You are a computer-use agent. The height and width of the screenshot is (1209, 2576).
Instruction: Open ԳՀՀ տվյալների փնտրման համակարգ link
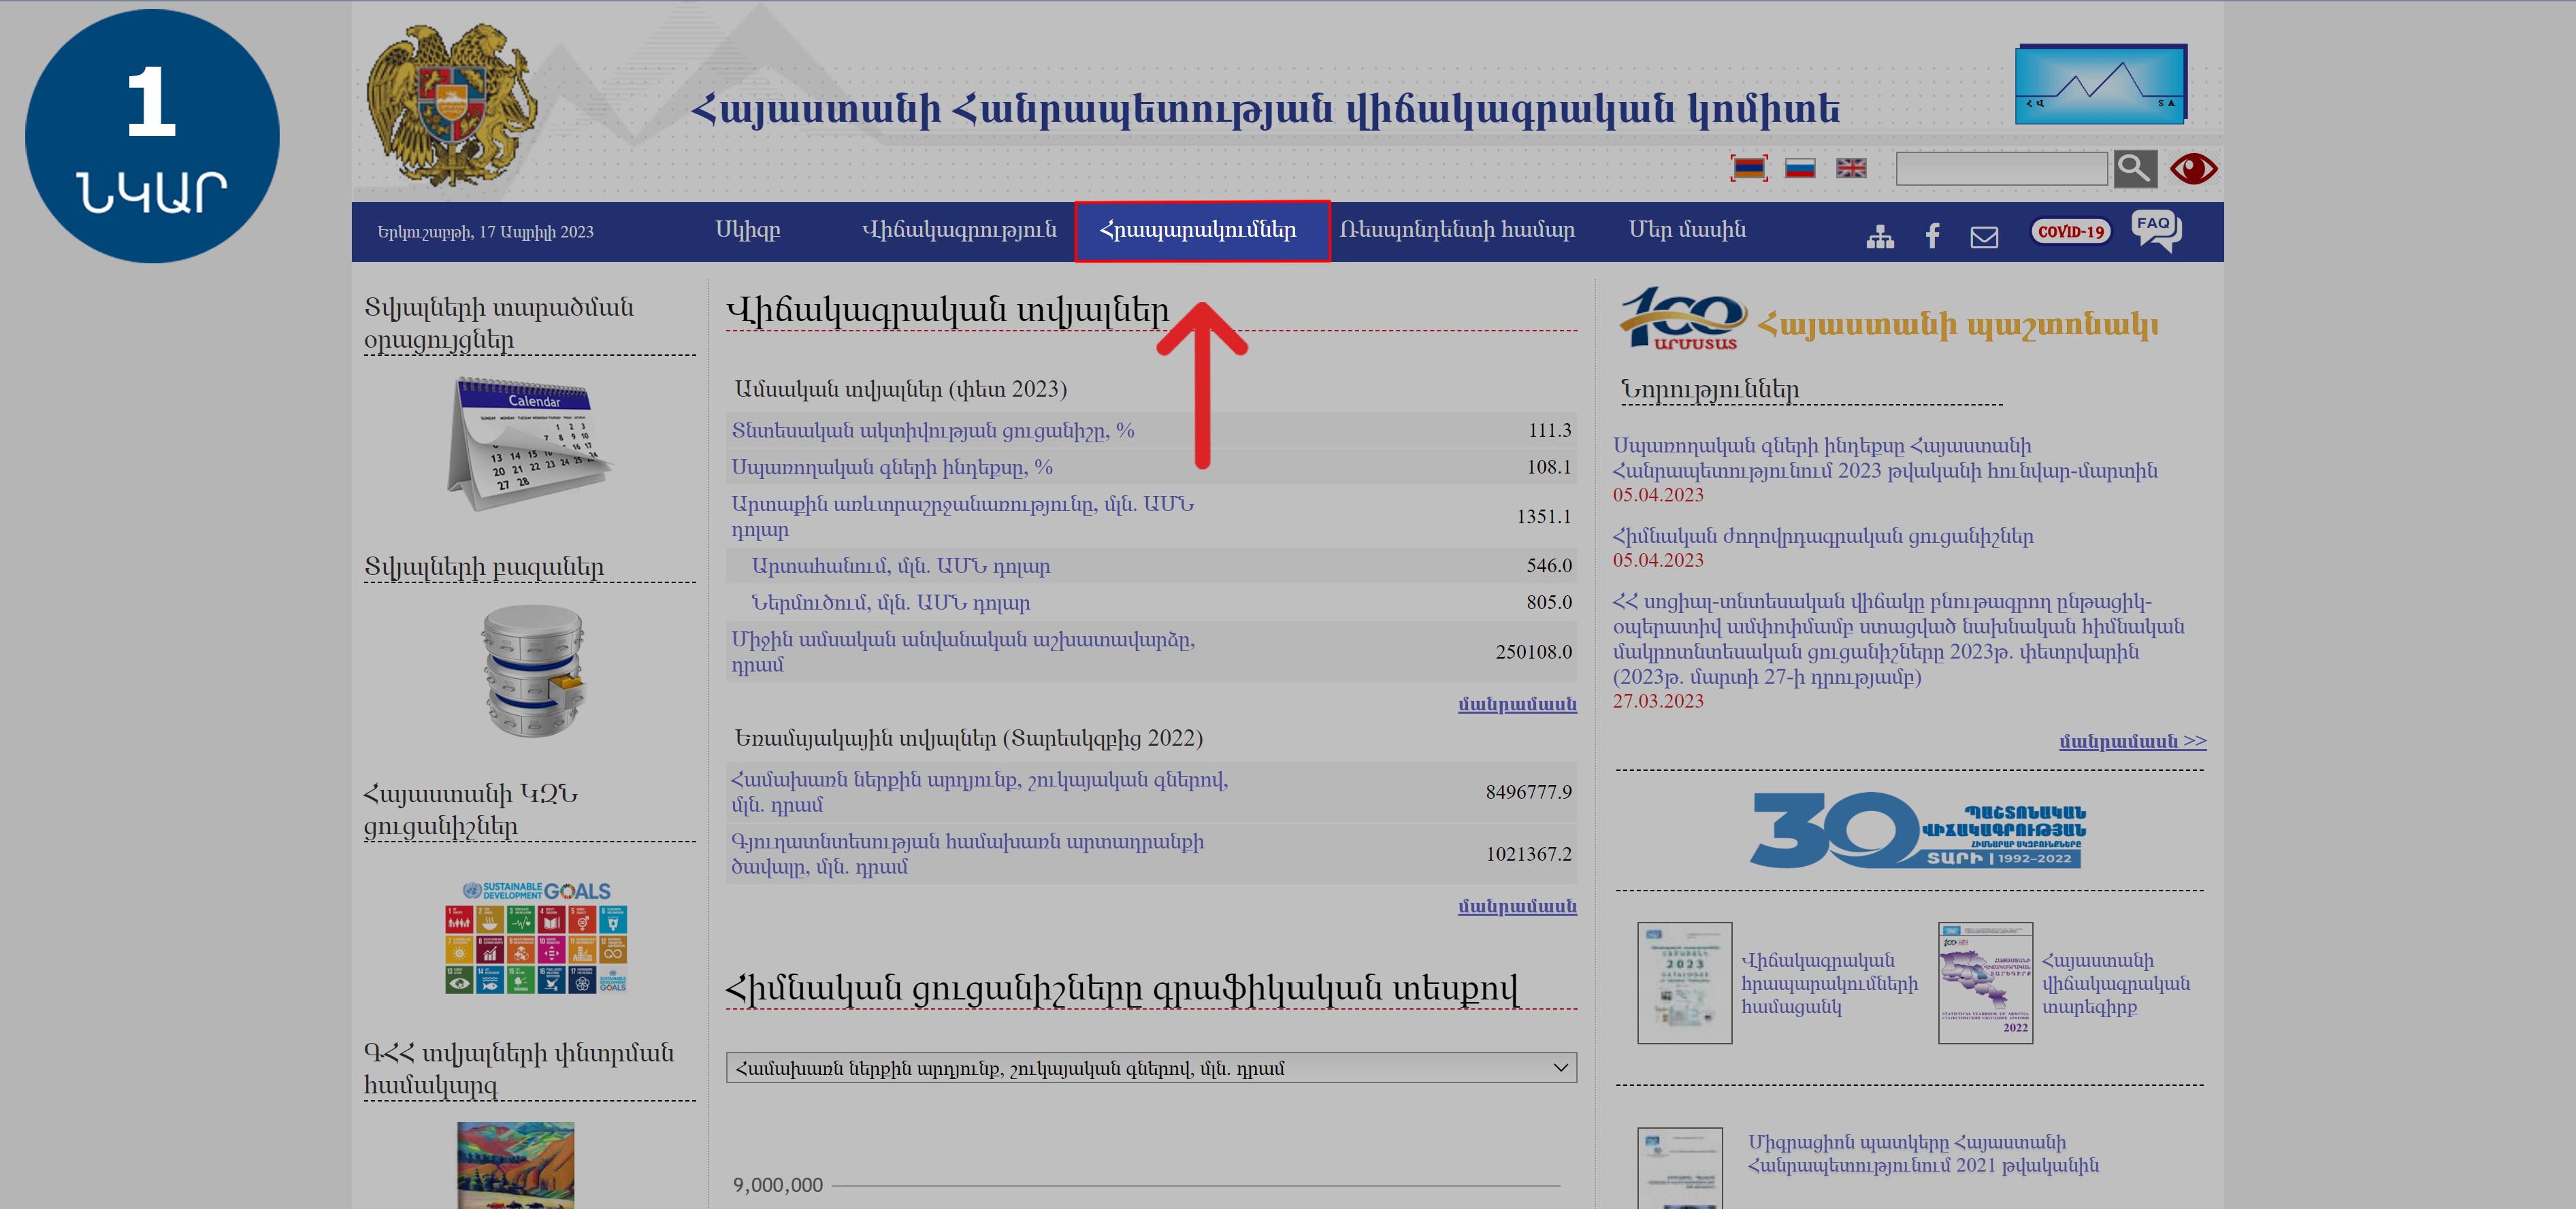(519, 1069)
